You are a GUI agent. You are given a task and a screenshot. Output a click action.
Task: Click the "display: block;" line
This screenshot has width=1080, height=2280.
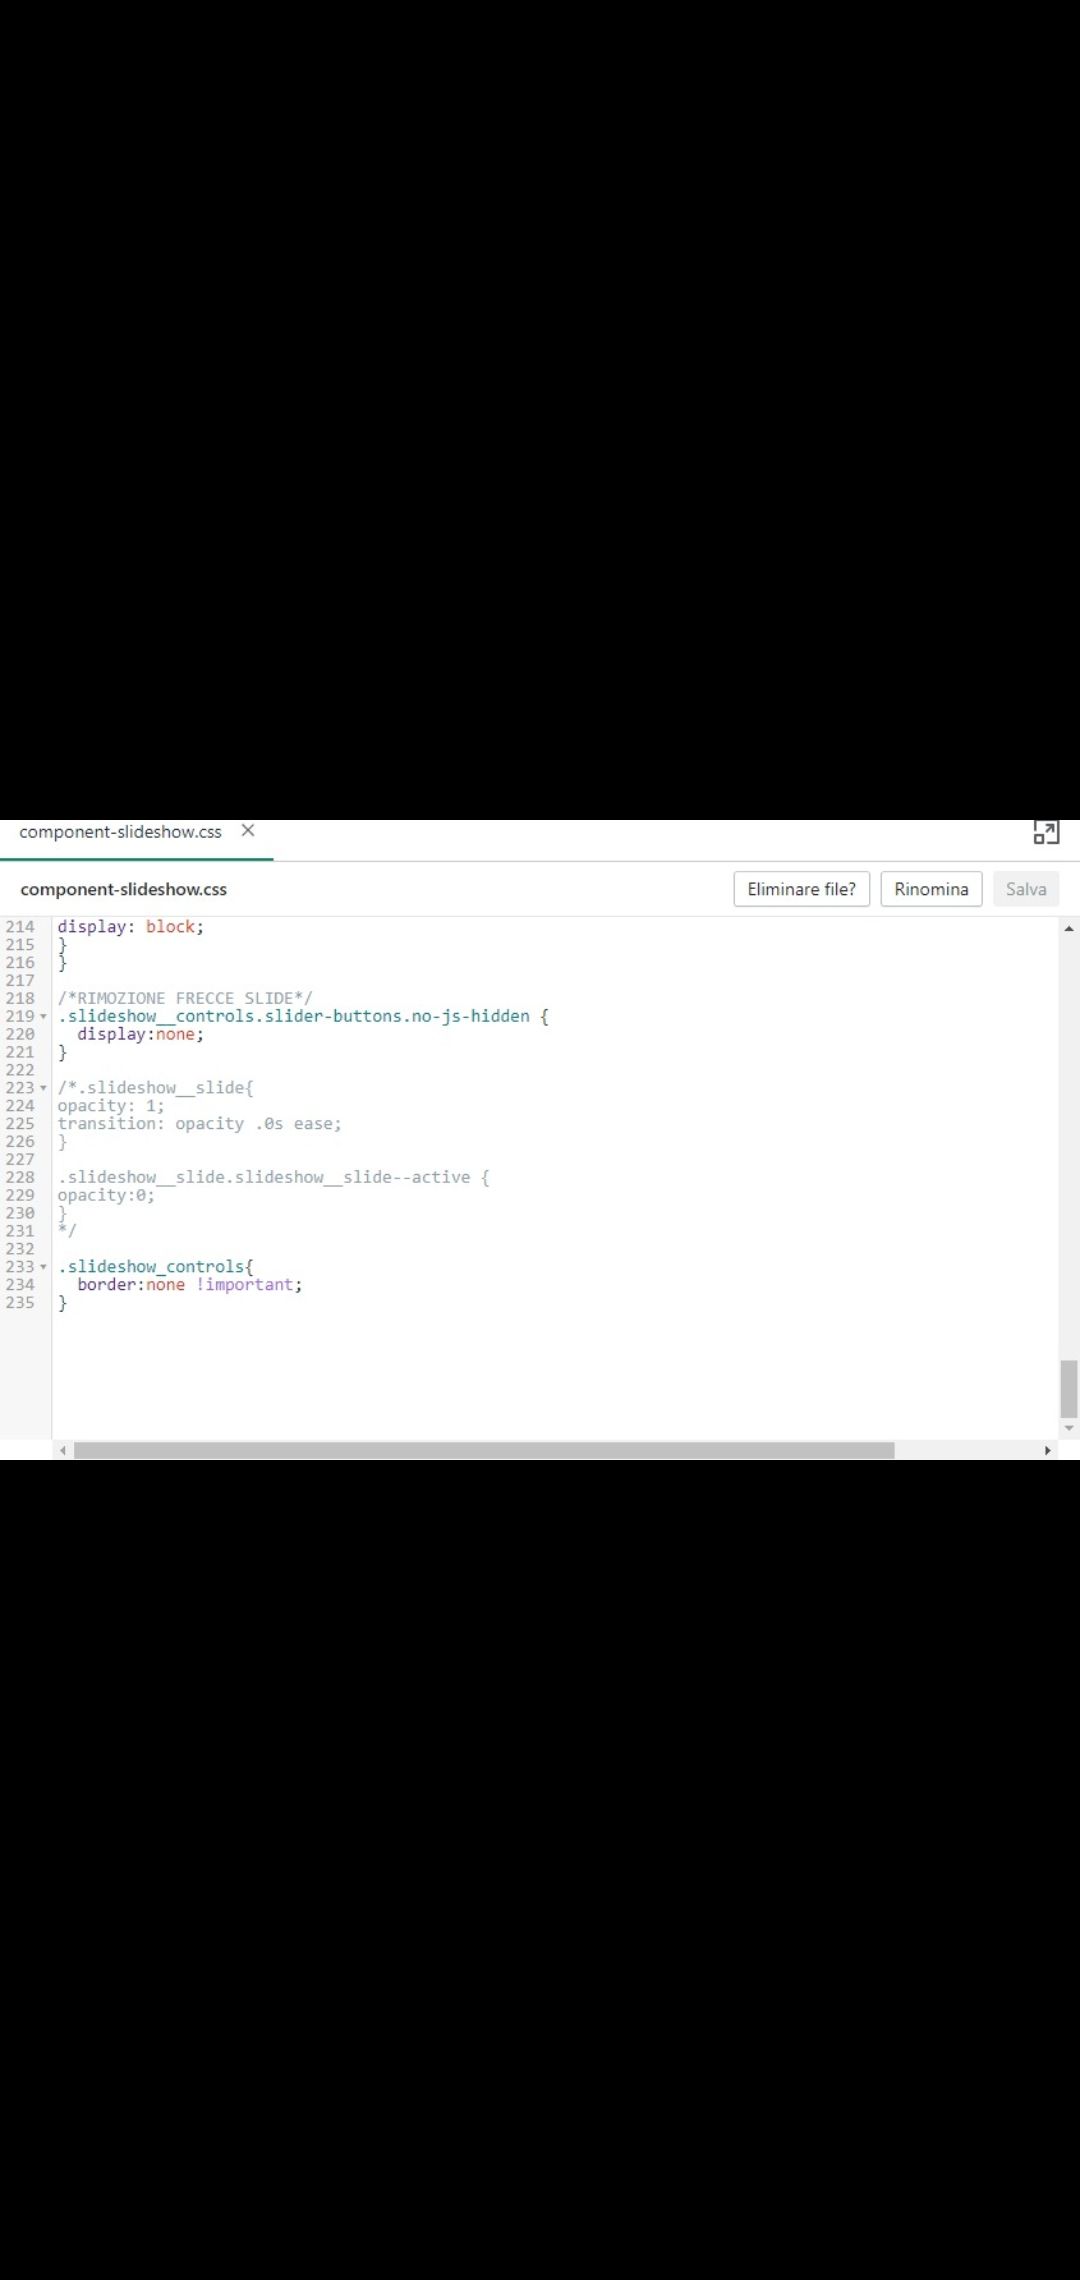click(130, 927)
